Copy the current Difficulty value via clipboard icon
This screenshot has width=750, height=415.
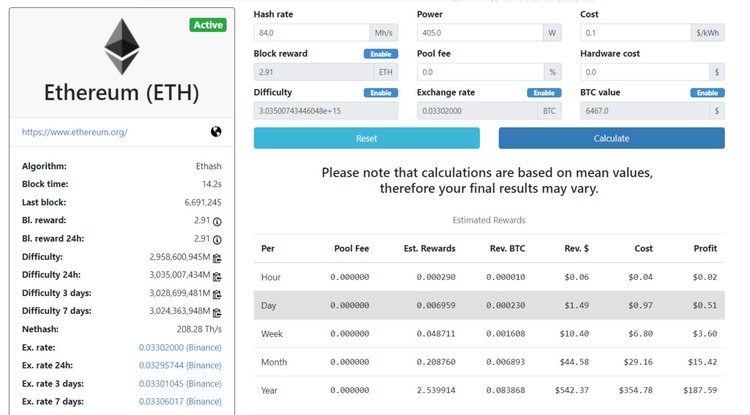(217, 257)
